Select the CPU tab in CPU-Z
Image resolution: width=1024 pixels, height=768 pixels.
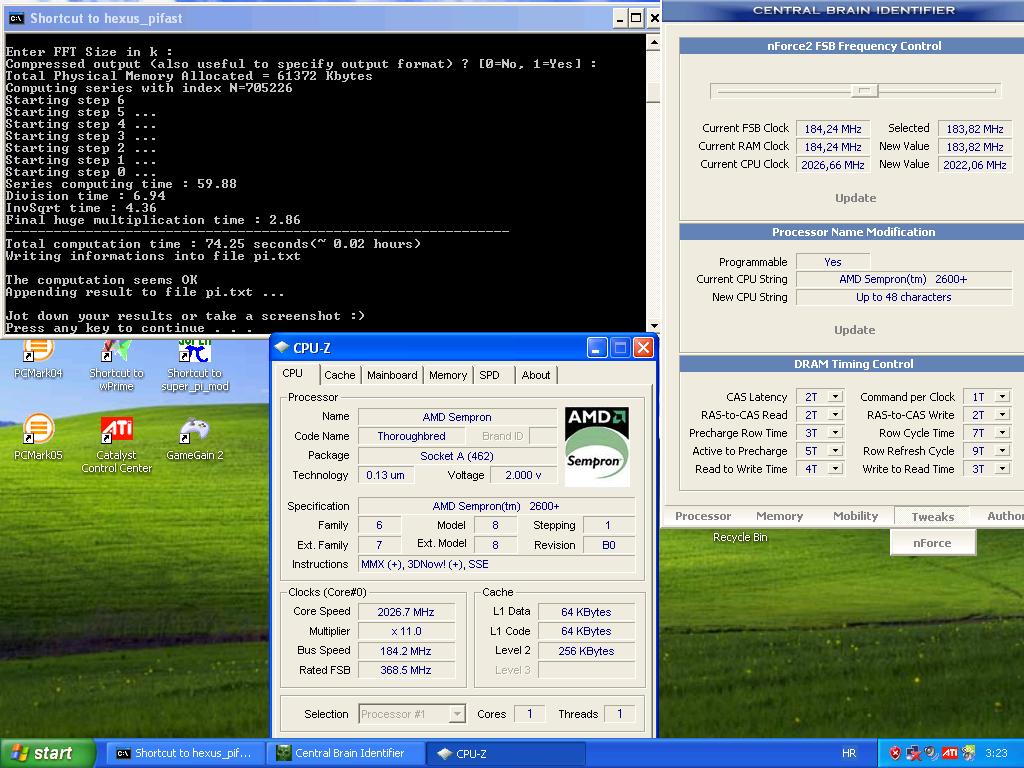click(x=293, y=374)
